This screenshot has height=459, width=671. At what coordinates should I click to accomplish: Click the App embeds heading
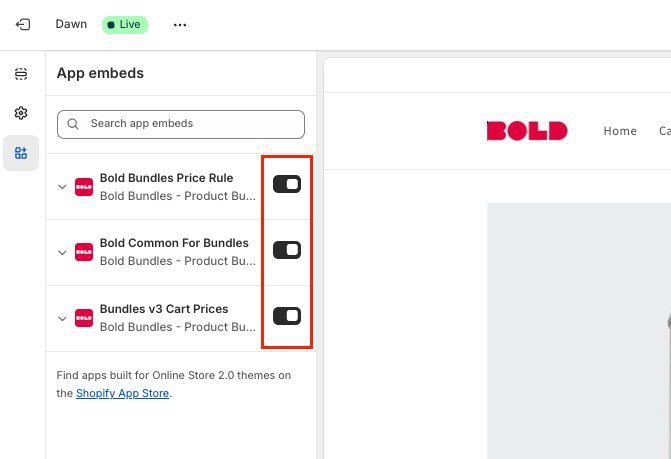[100, 73]
